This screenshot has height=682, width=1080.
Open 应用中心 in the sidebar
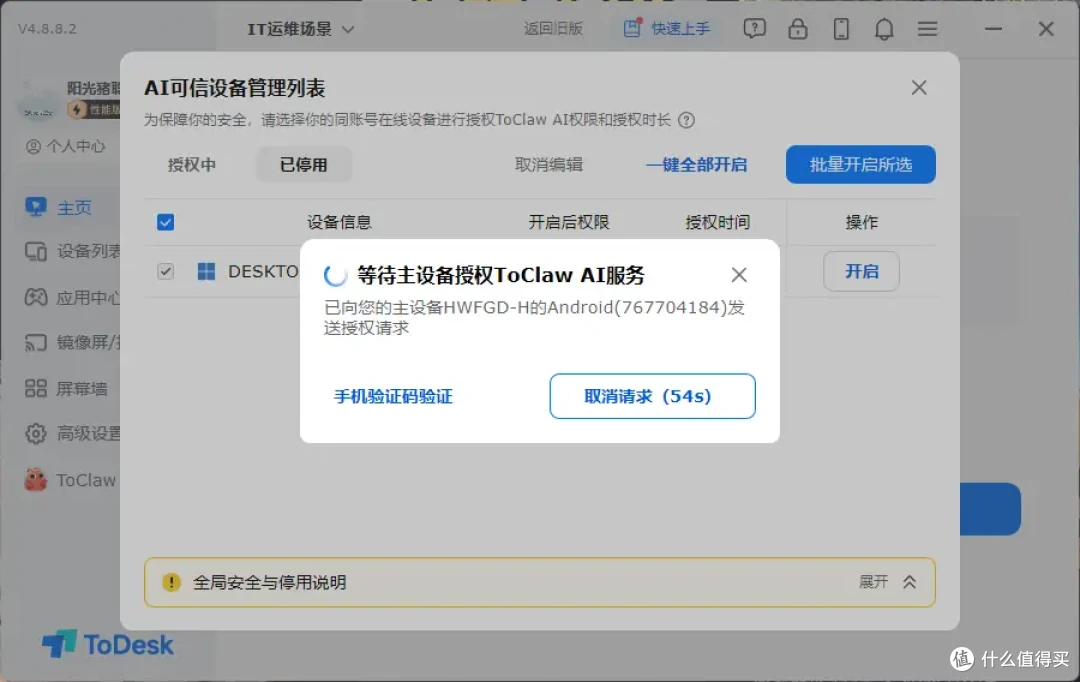pyautogui.click(x=72, y=298)
